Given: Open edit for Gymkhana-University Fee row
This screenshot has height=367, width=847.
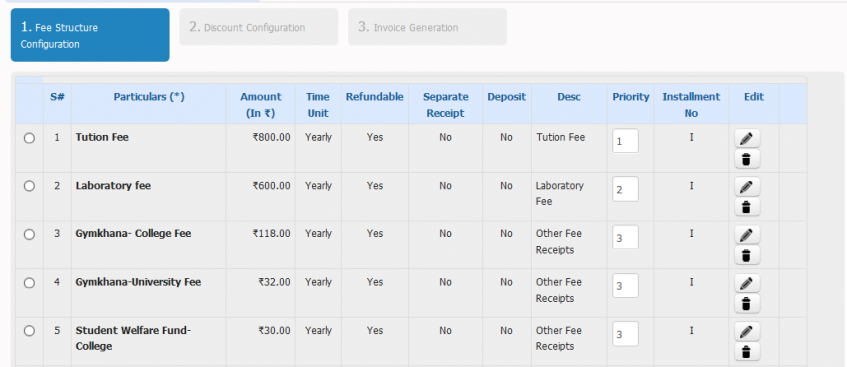Looking at the screenshot, I should (747, 283).
